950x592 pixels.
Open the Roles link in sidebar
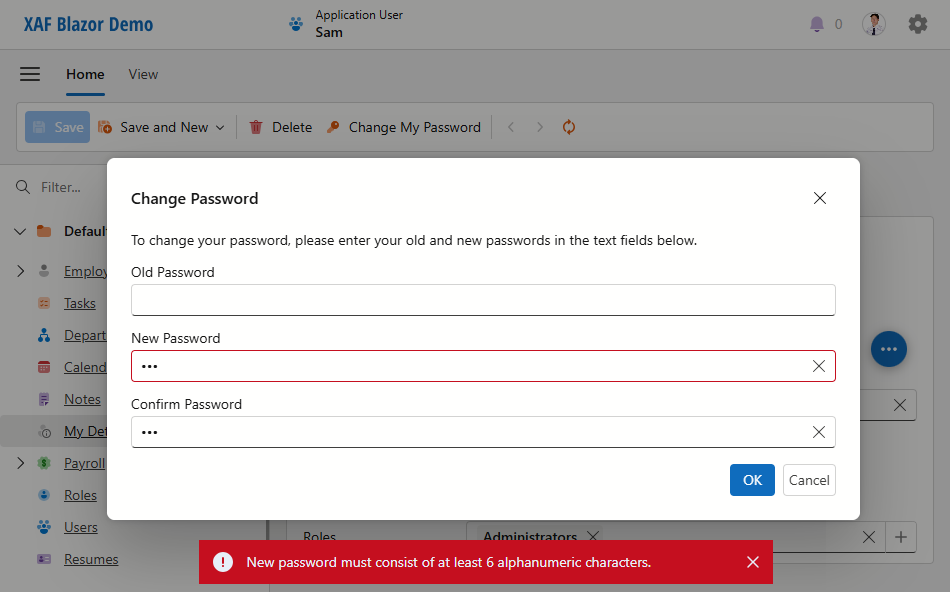[79, 495]
